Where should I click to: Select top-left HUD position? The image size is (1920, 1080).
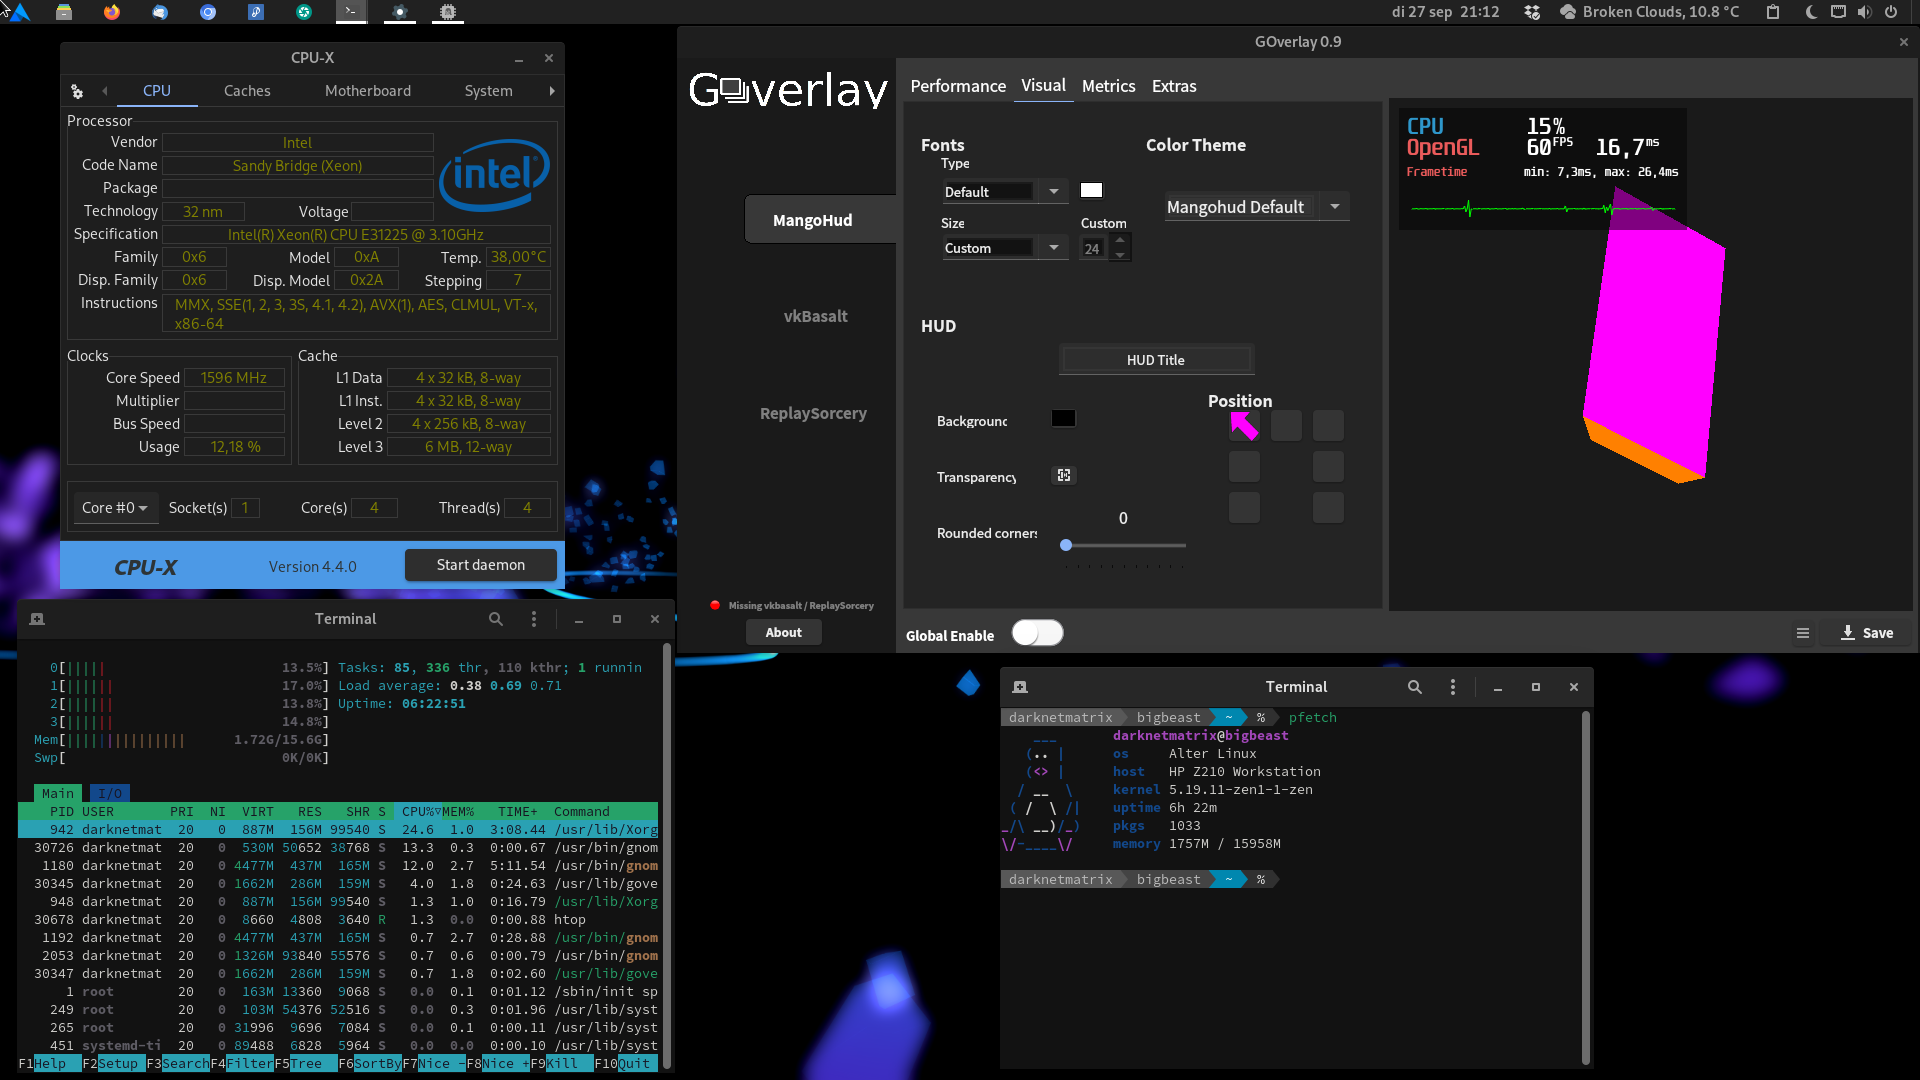1244,426
